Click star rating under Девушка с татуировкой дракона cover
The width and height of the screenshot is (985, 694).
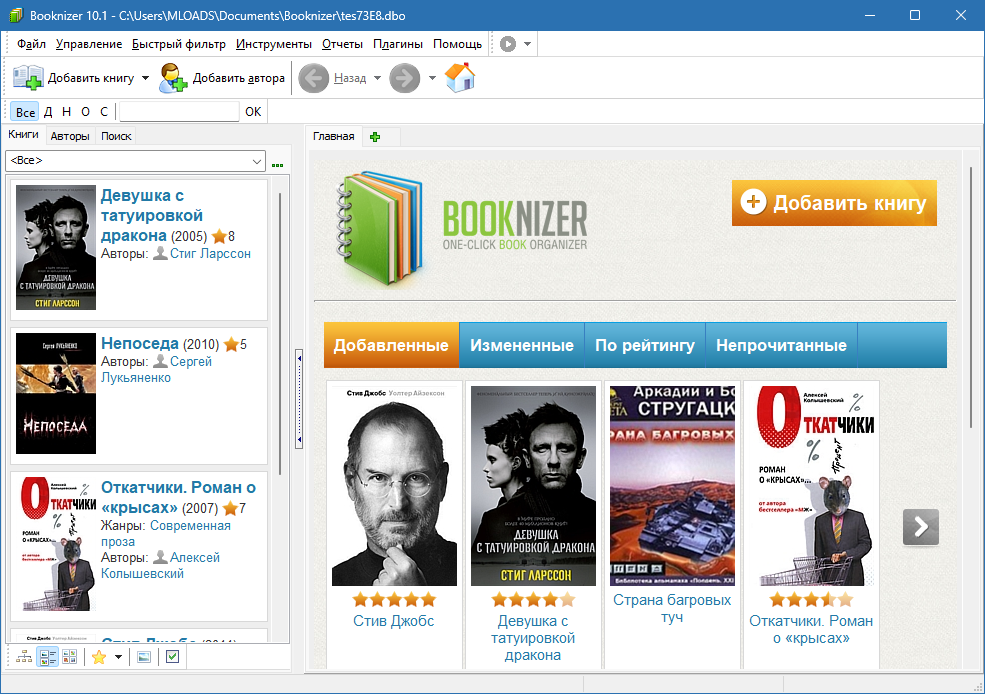tap(533, 599)
